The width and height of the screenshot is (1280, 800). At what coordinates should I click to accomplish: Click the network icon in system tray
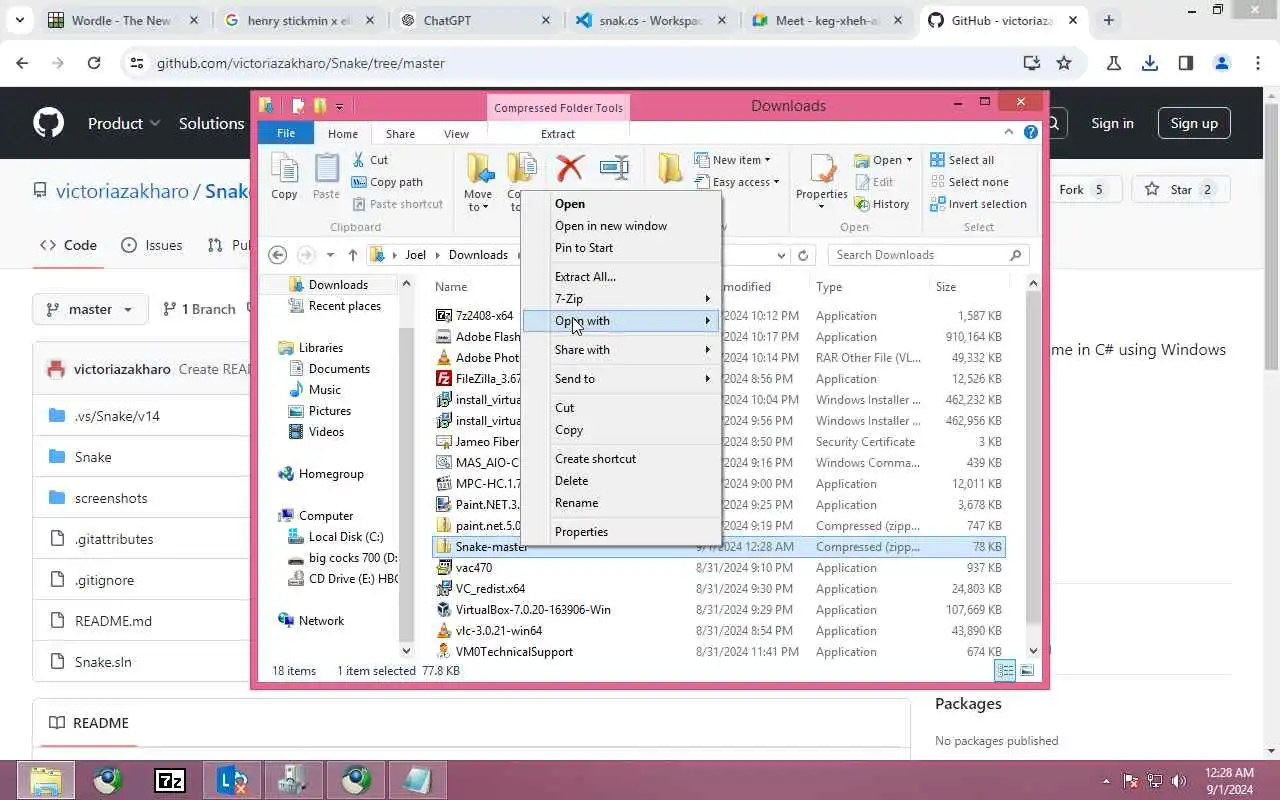click(1155, 781)
